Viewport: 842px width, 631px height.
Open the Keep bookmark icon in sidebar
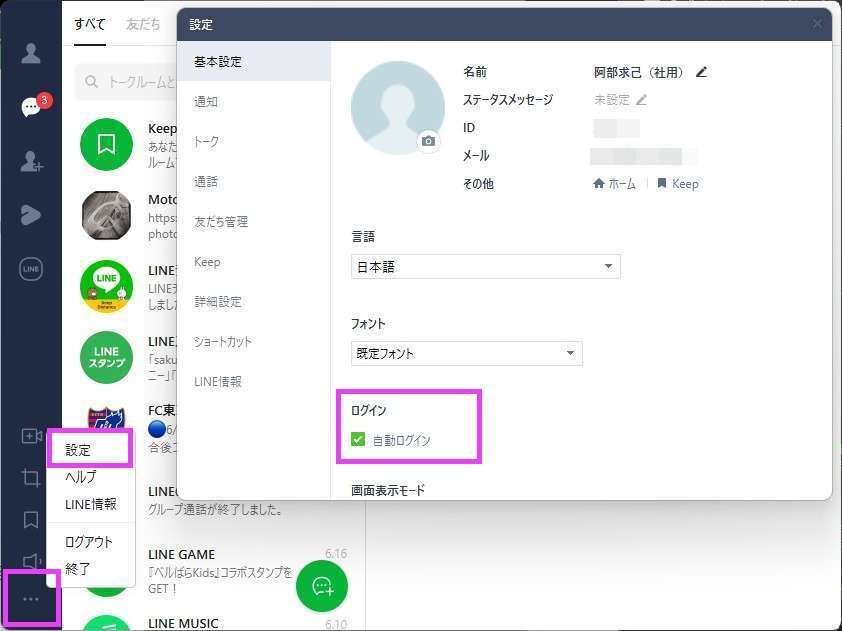31,519
